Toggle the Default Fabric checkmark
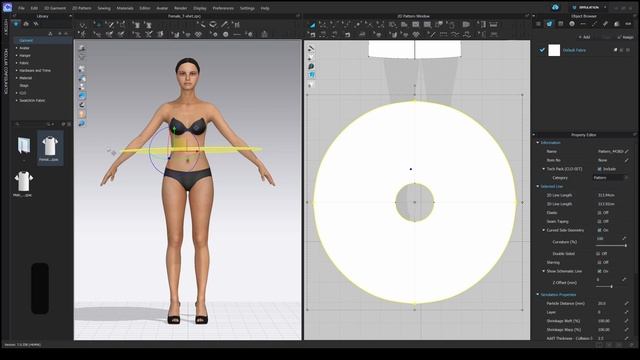The image size is (640, 360). pyautogui.click(x=542, y=50)
